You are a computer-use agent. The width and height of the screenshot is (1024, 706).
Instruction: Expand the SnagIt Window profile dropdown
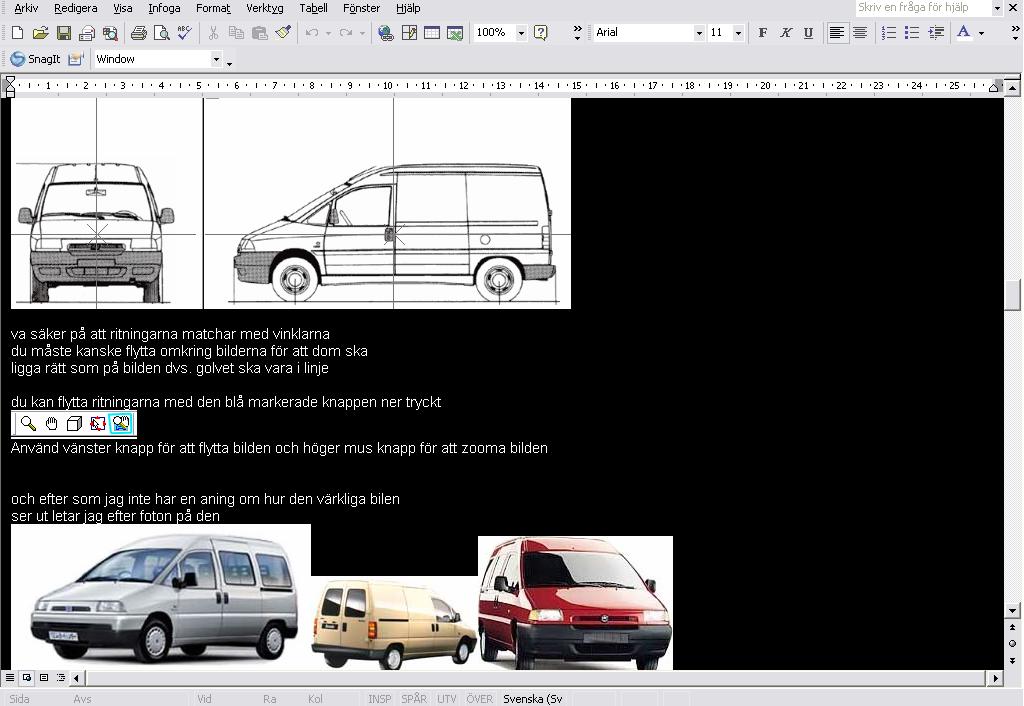pyautogui.click(x=215, y=59)
